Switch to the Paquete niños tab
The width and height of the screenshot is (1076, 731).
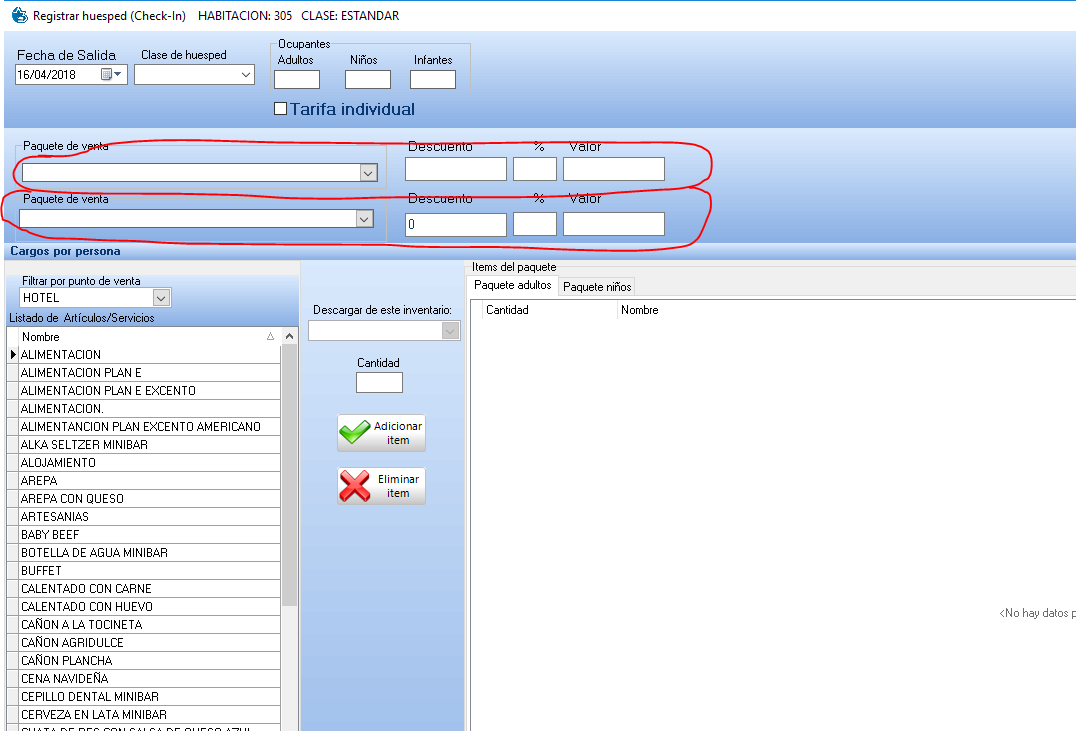tap(597, 287)
